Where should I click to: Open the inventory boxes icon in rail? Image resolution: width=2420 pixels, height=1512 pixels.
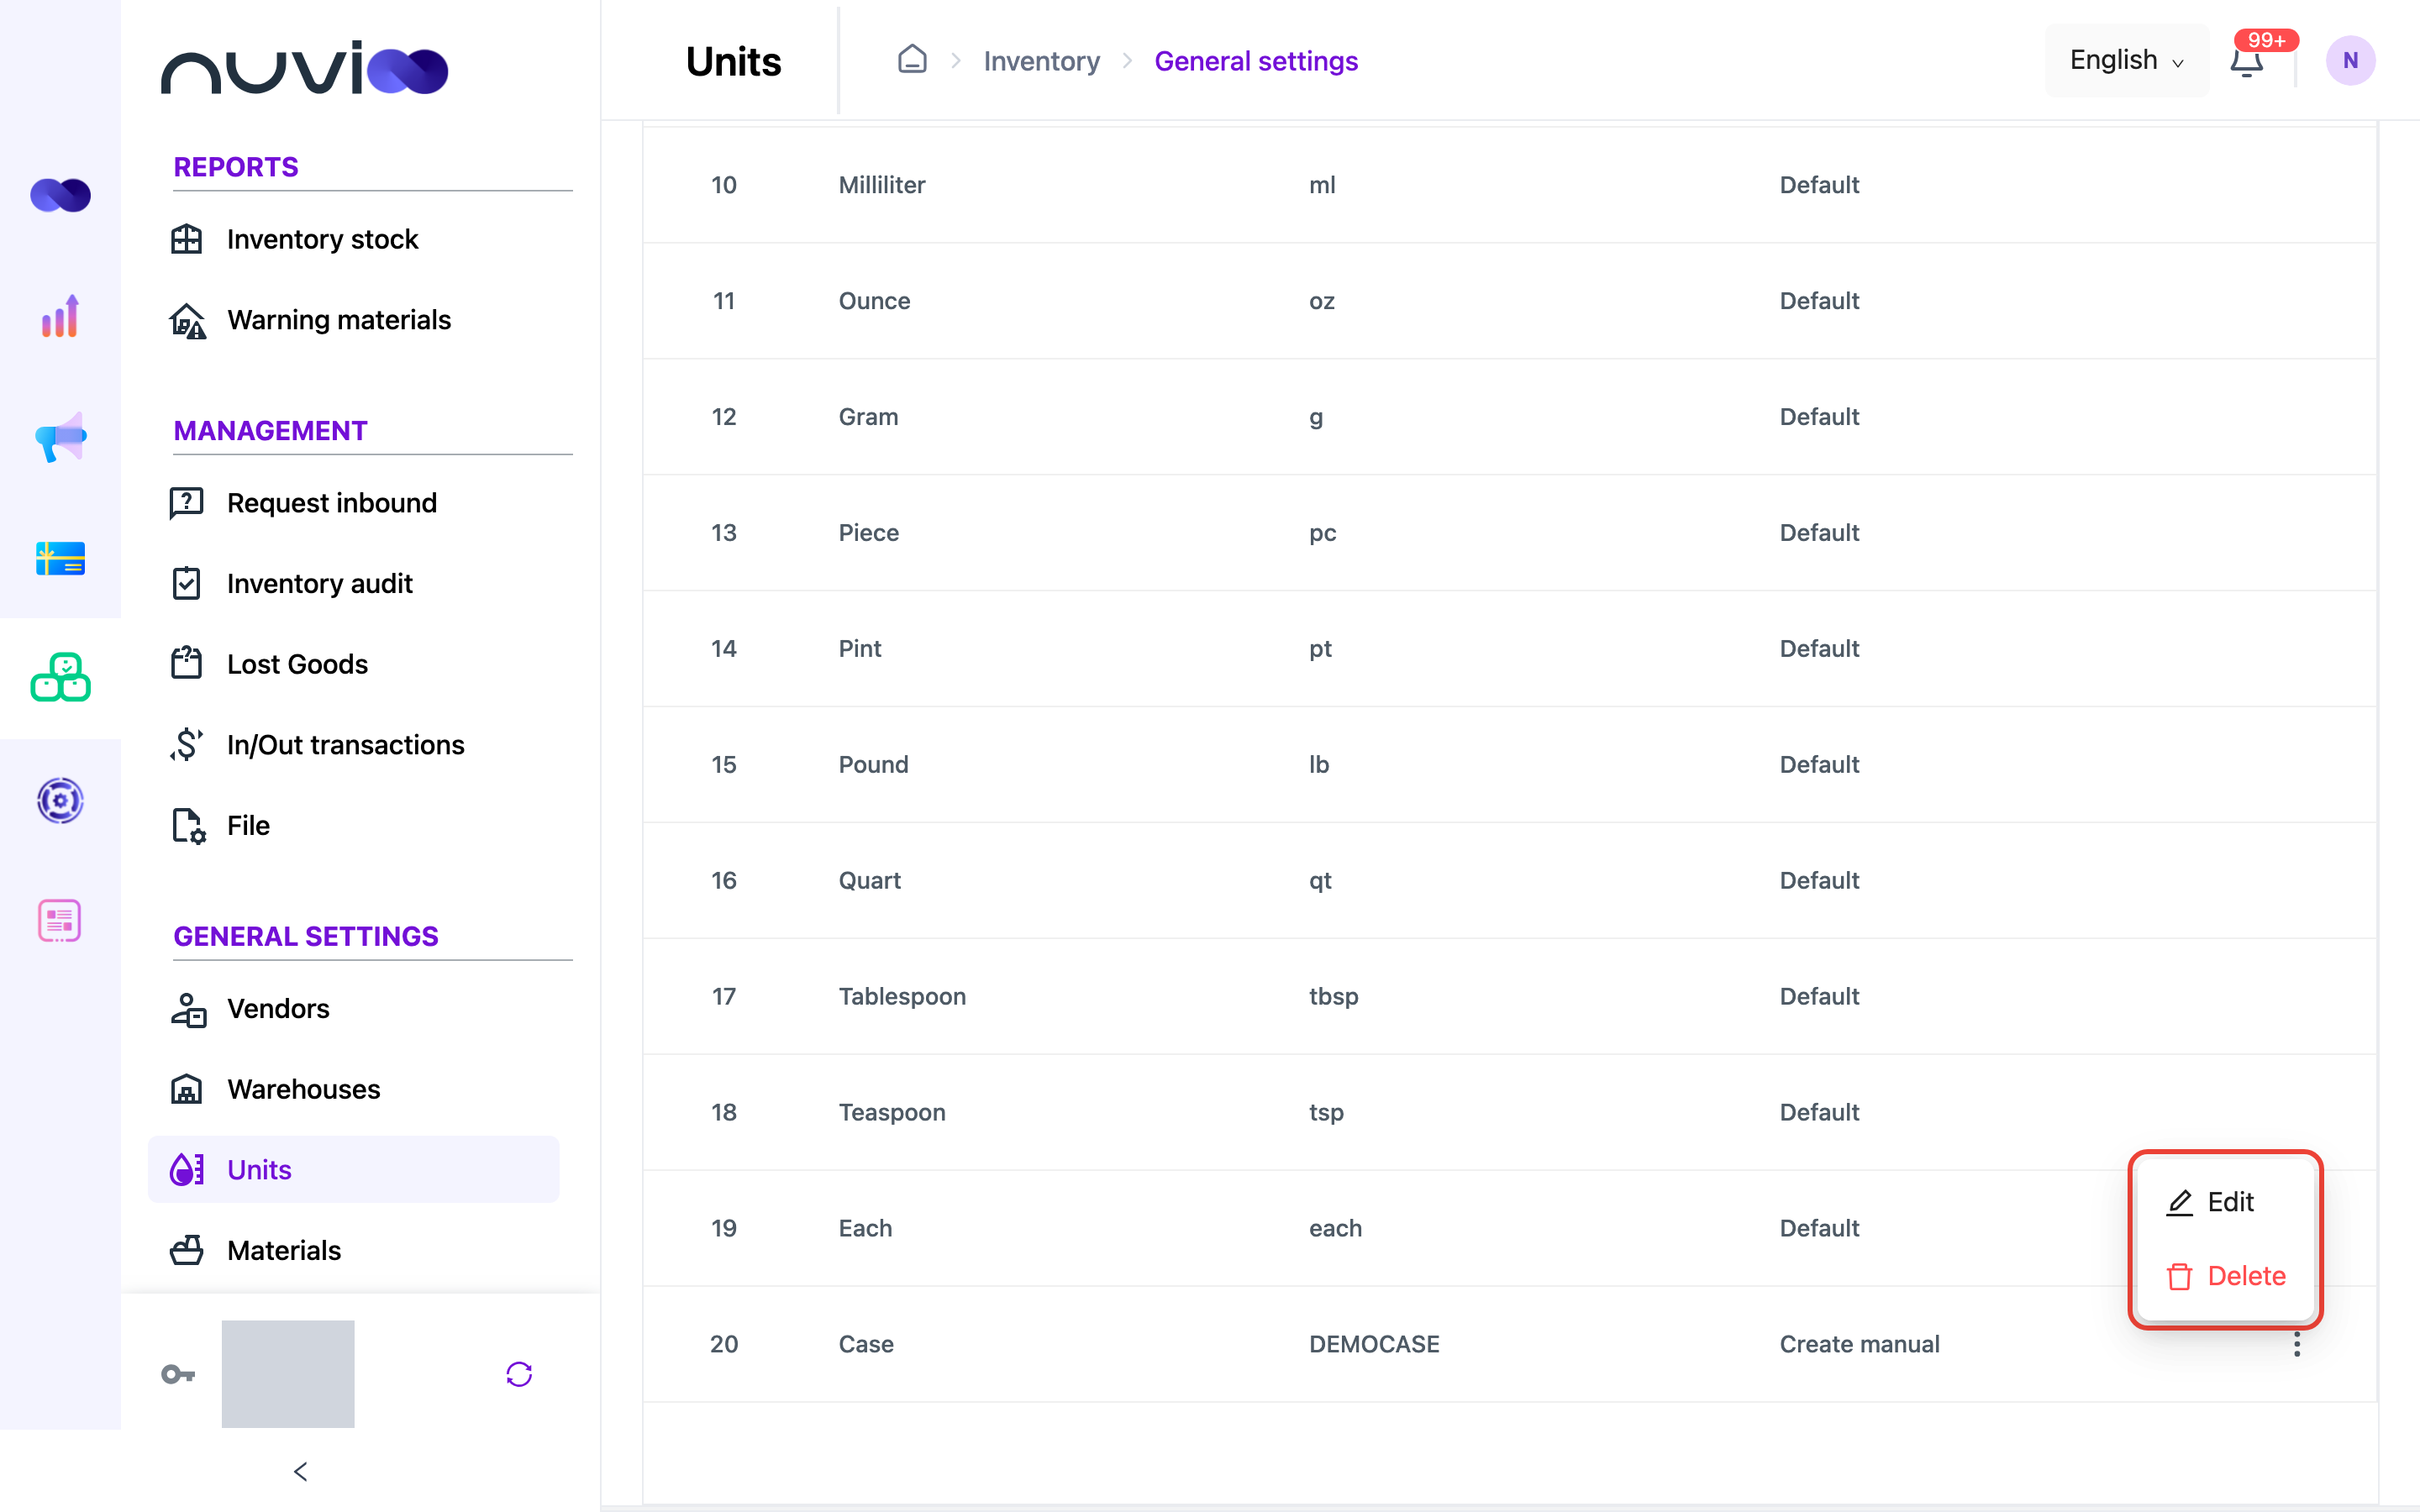60,678
